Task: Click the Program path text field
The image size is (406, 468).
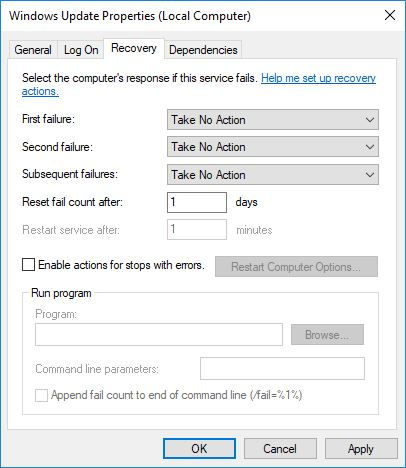Action: point(159,334)
